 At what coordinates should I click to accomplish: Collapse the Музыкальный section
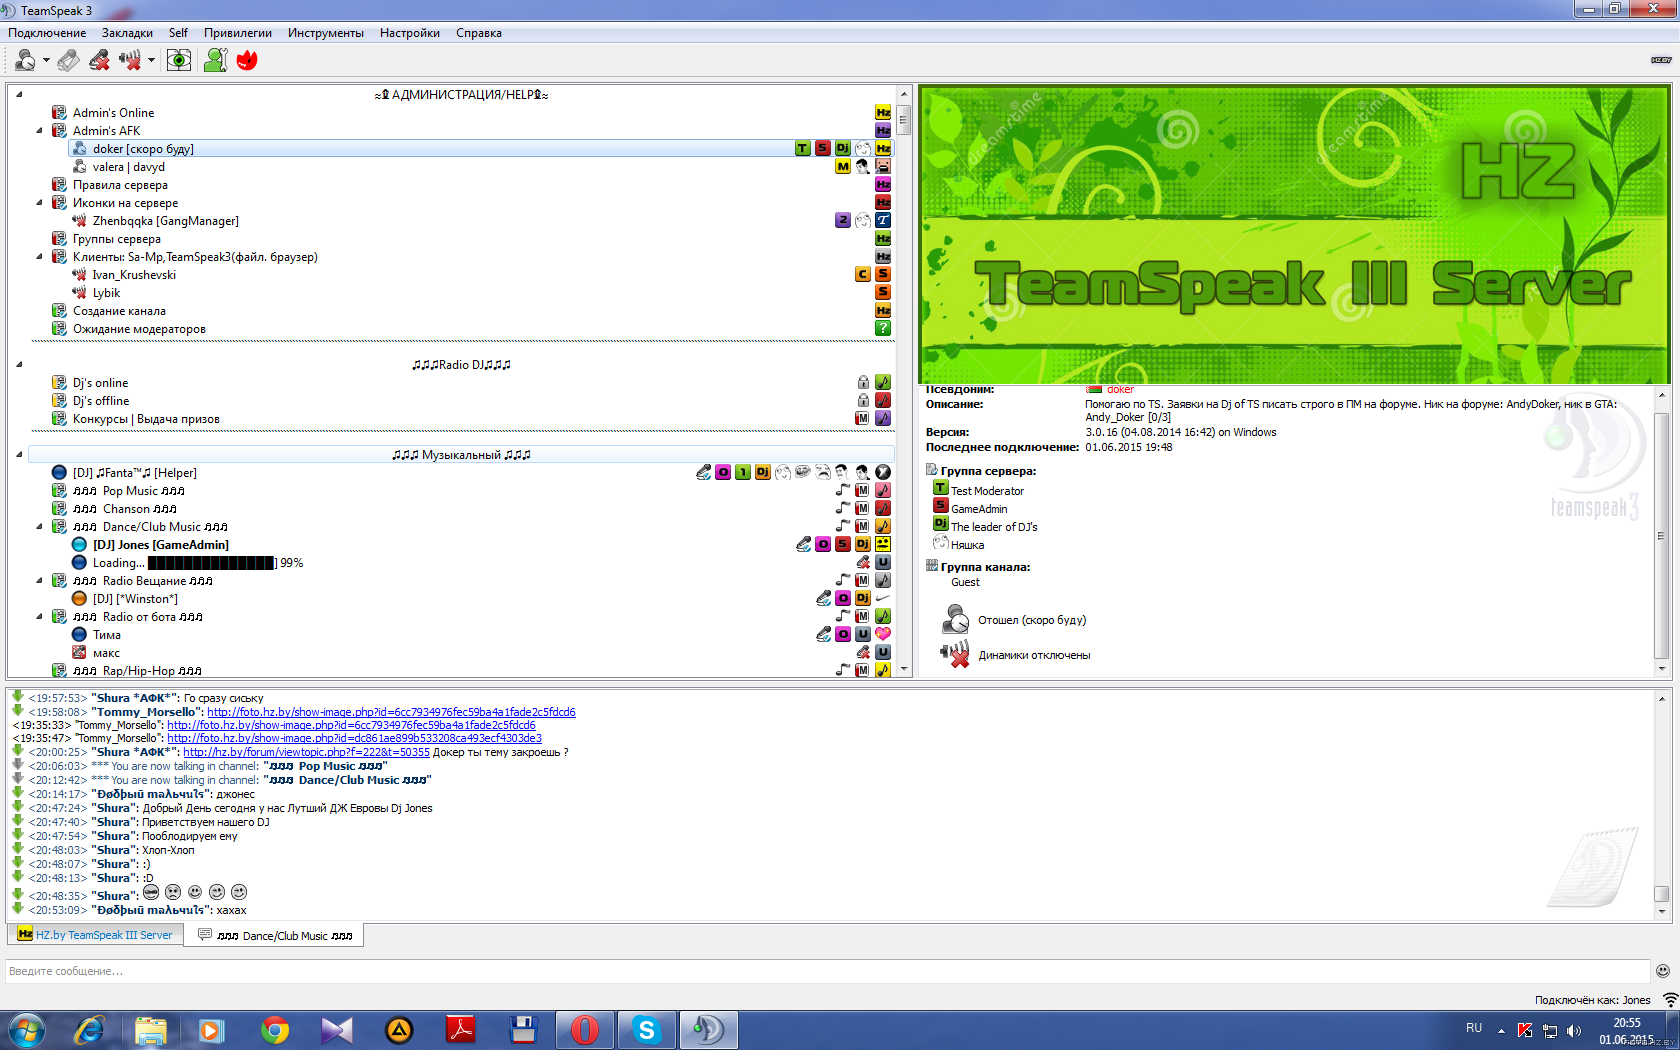pos(19,454)
